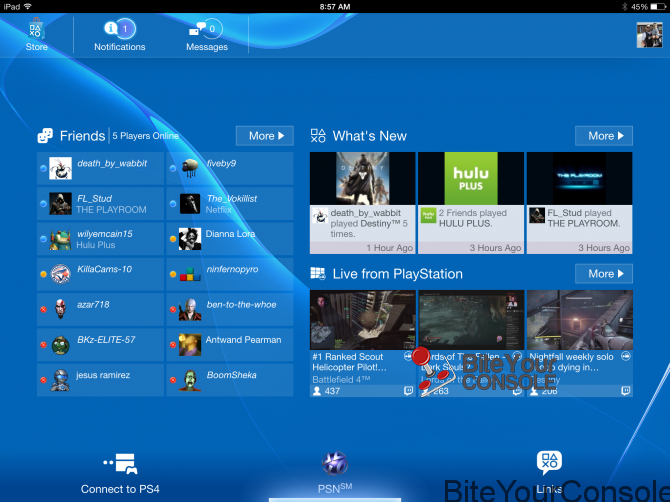This screenshot has height=502, width=670.
Task: Open THE PLAYROOM activity thumbnail
Action: pos(579,178)
